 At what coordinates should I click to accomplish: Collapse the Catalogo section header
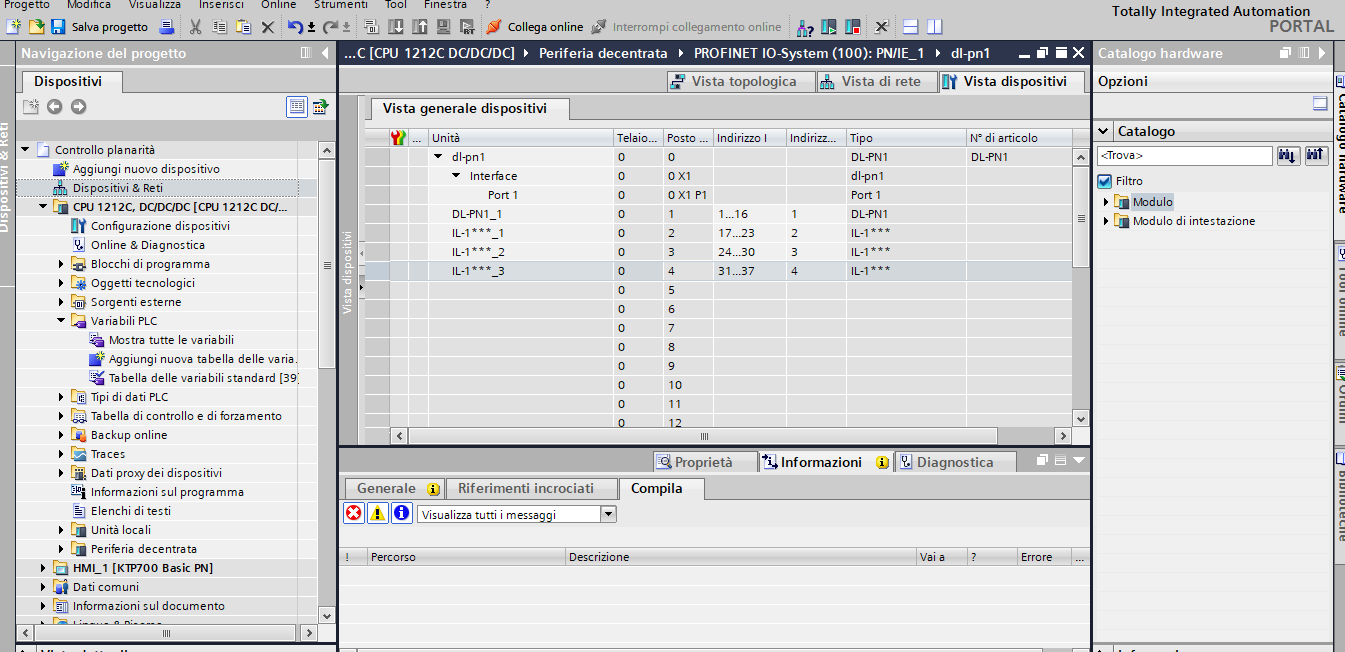tap(1104, 131)
